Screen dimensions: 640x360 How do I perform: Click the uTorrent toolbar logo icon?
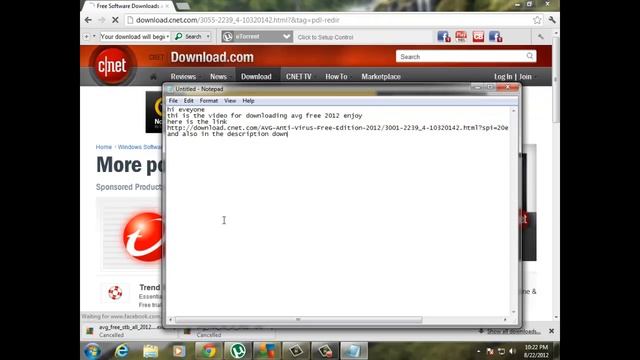click(228, 37)
